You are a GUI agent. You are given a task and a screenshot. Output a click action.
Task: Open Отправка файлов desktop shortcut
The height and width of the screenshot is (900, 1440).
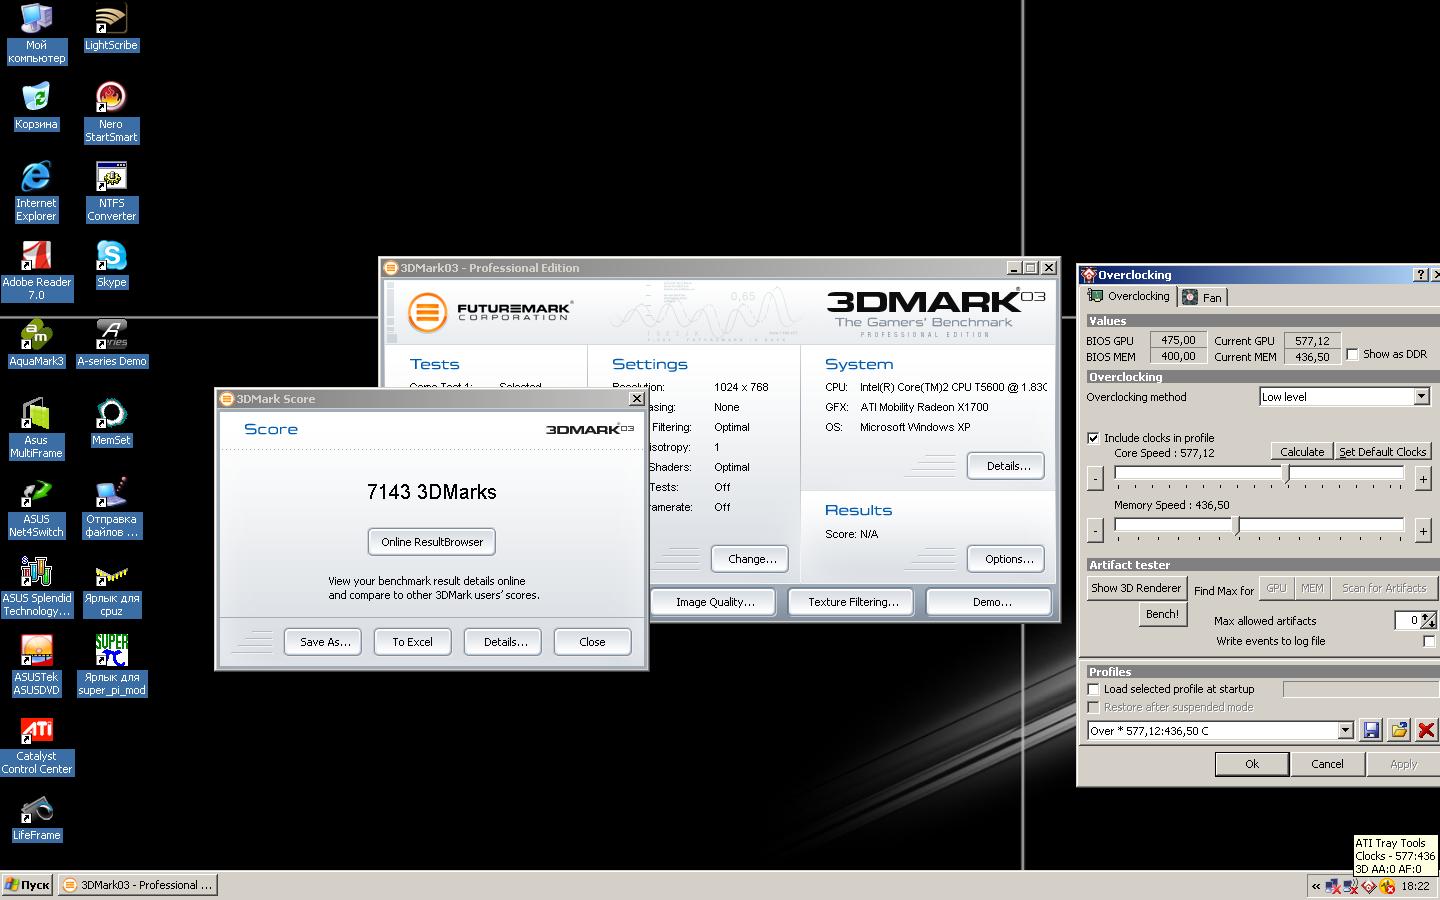tap(111, 507)
